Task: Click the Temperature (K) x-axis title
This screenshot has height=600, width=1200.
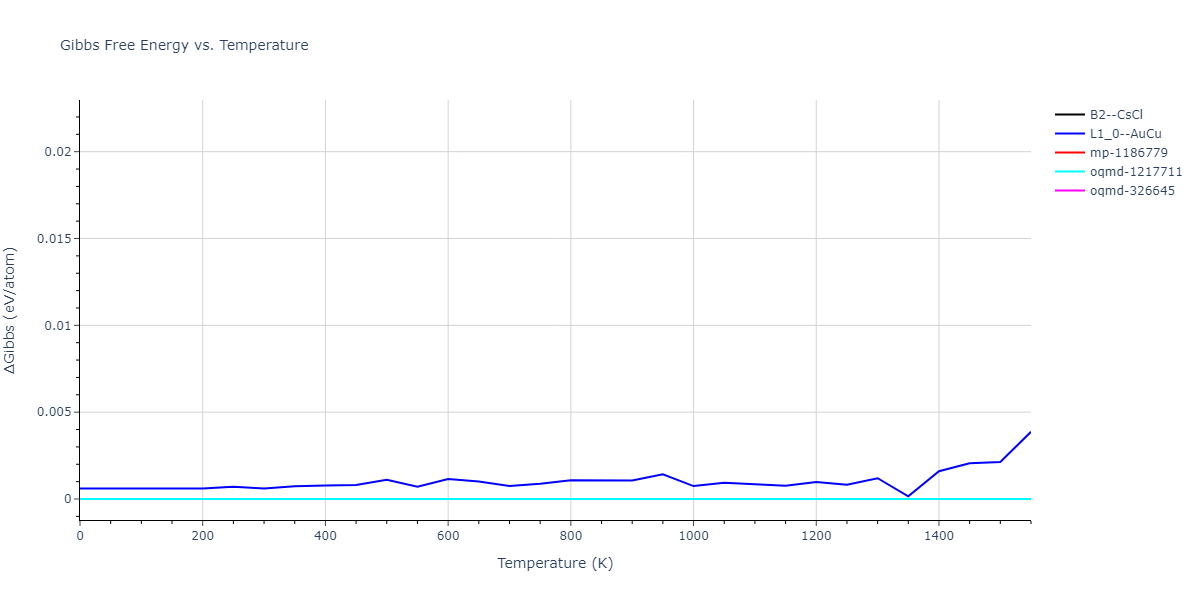Action: point(555,563)
